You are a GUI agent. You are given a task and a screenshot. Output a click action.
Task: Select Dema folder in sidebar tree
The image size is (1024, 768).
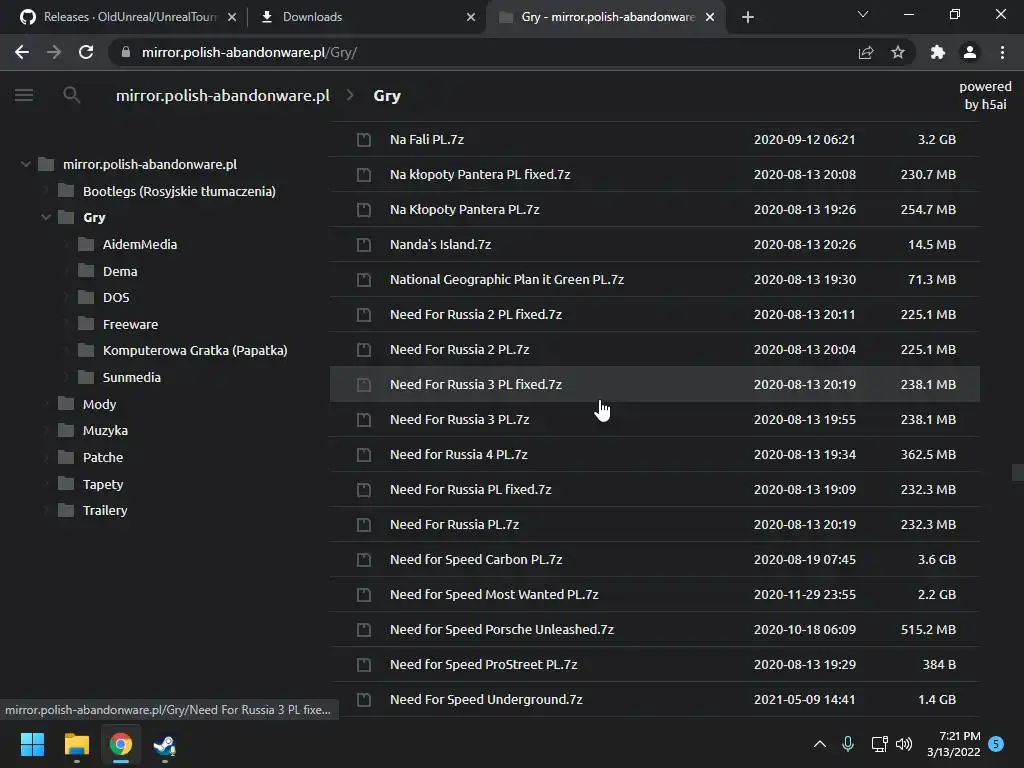tap(120, 271)
